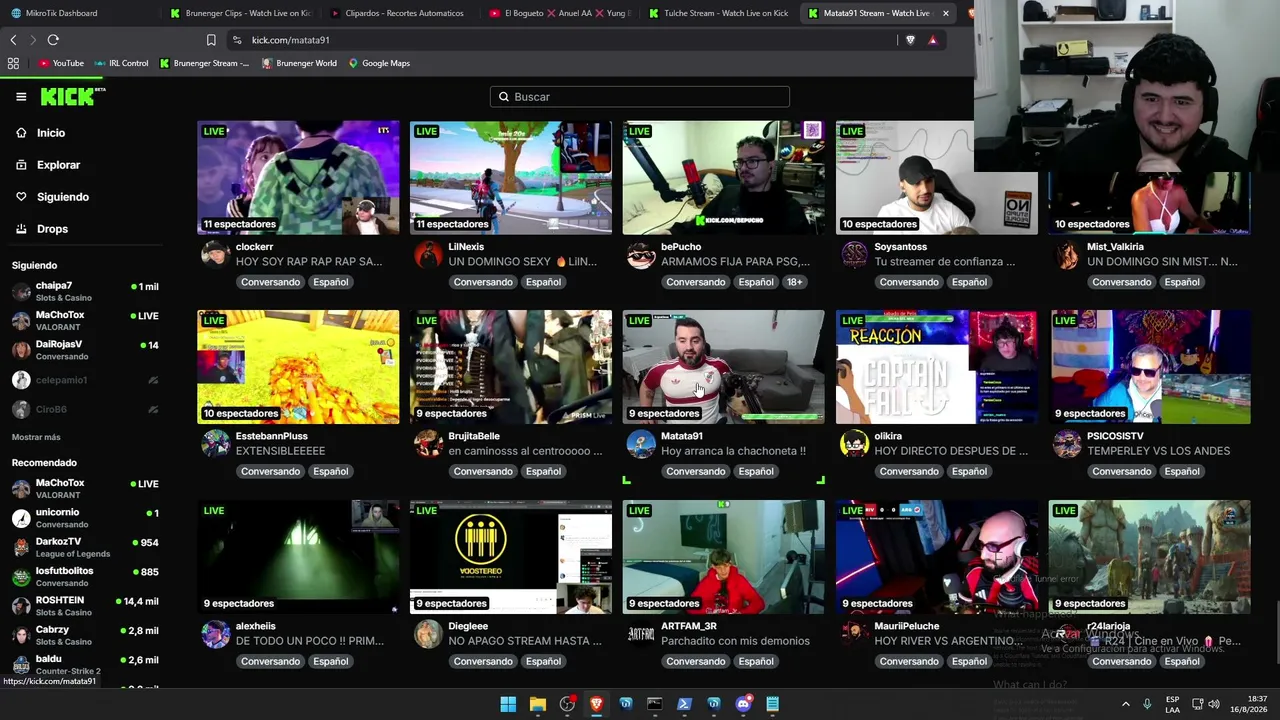Click the Buscar search field

click(x=640, y=97)
